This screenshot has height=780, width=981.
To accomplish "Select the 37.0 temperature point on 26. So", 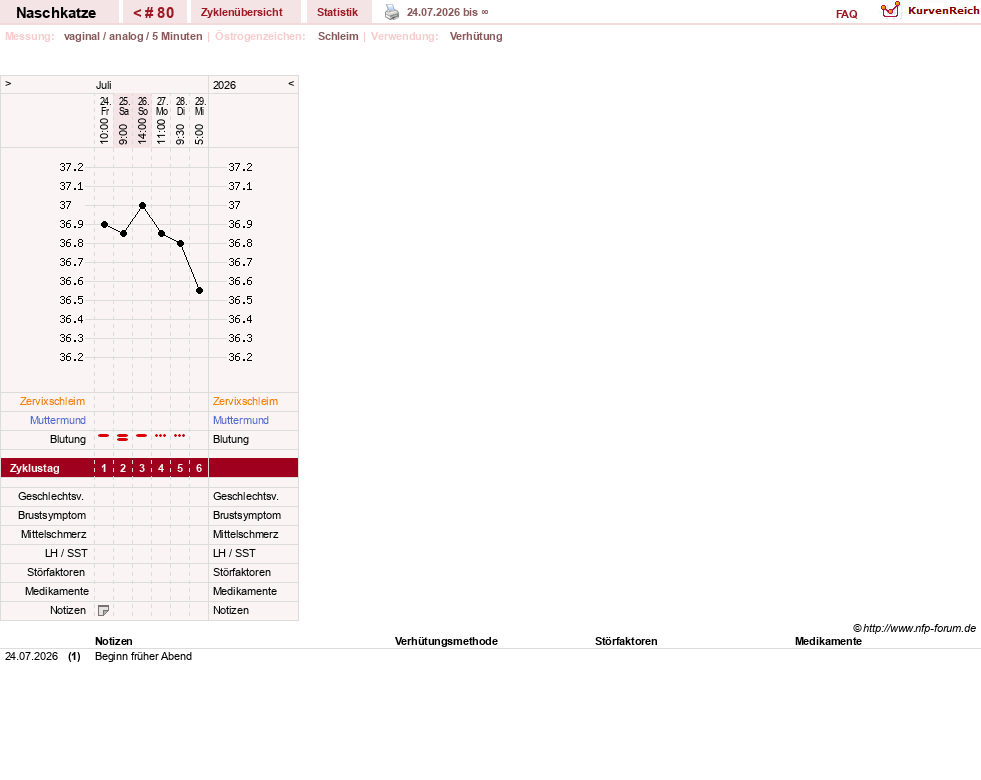I will click(x=143, y=206).
